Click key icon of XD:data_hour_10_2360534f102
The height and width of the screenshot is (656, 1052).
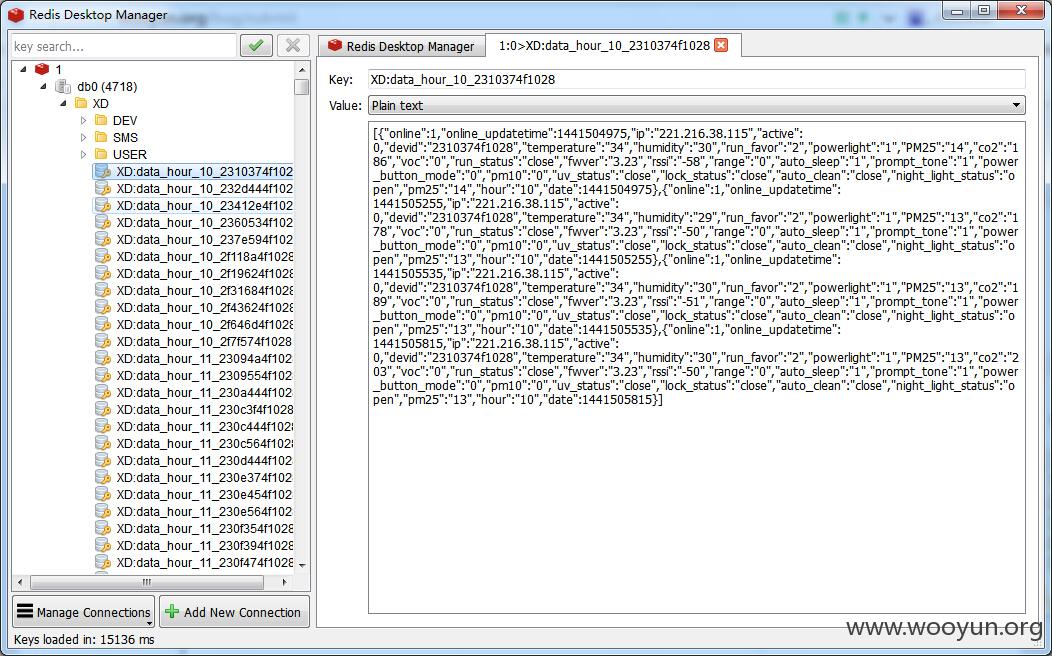(103, 223)
